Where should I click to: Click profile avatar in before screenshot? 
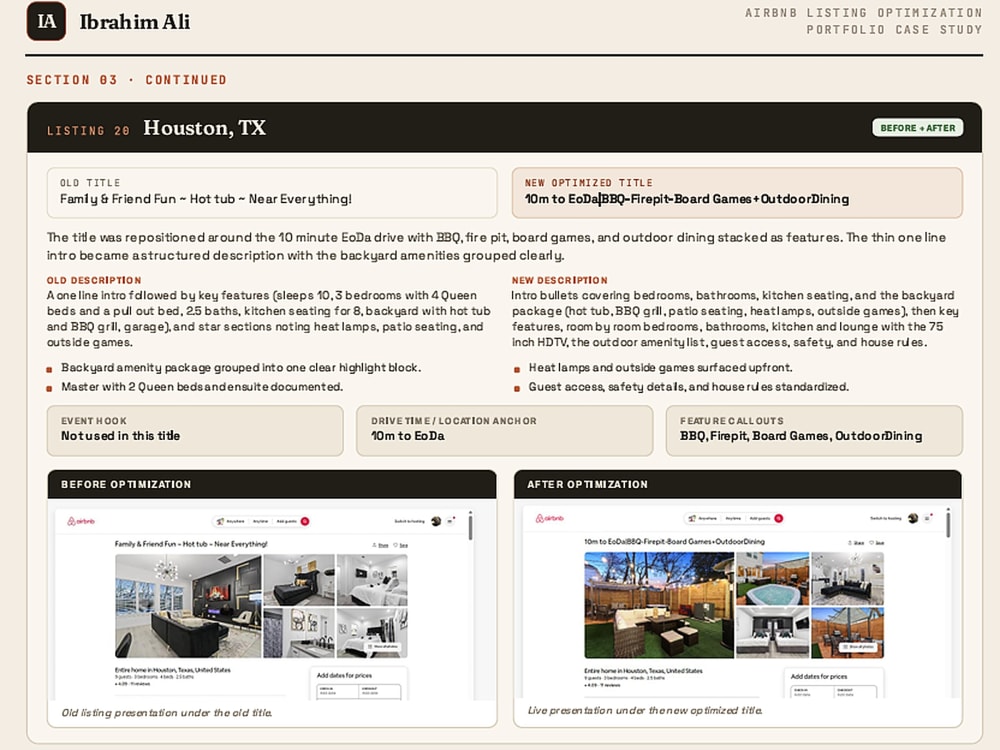[x=436, y=521]
